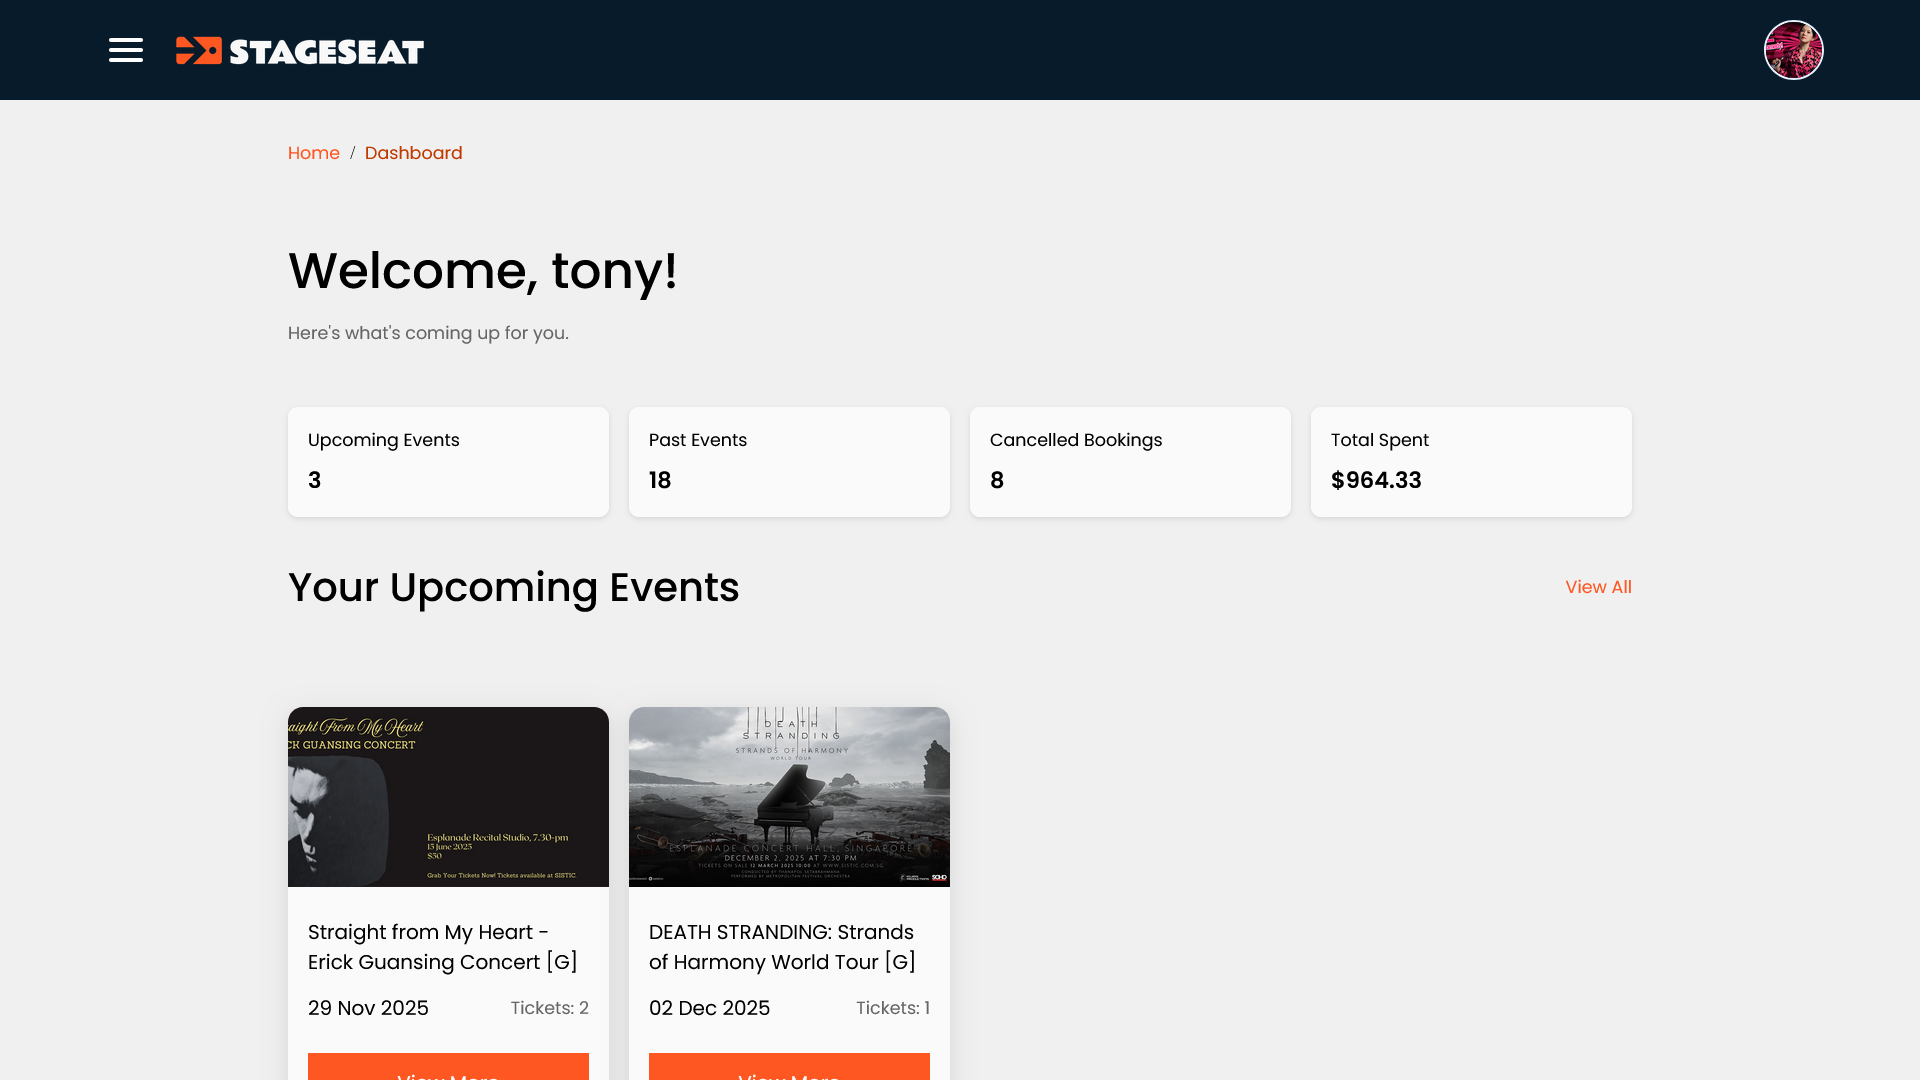Select the Straight from My Heart title
The height and width of the screenshot is (1080, 1920).
(441, 947)
